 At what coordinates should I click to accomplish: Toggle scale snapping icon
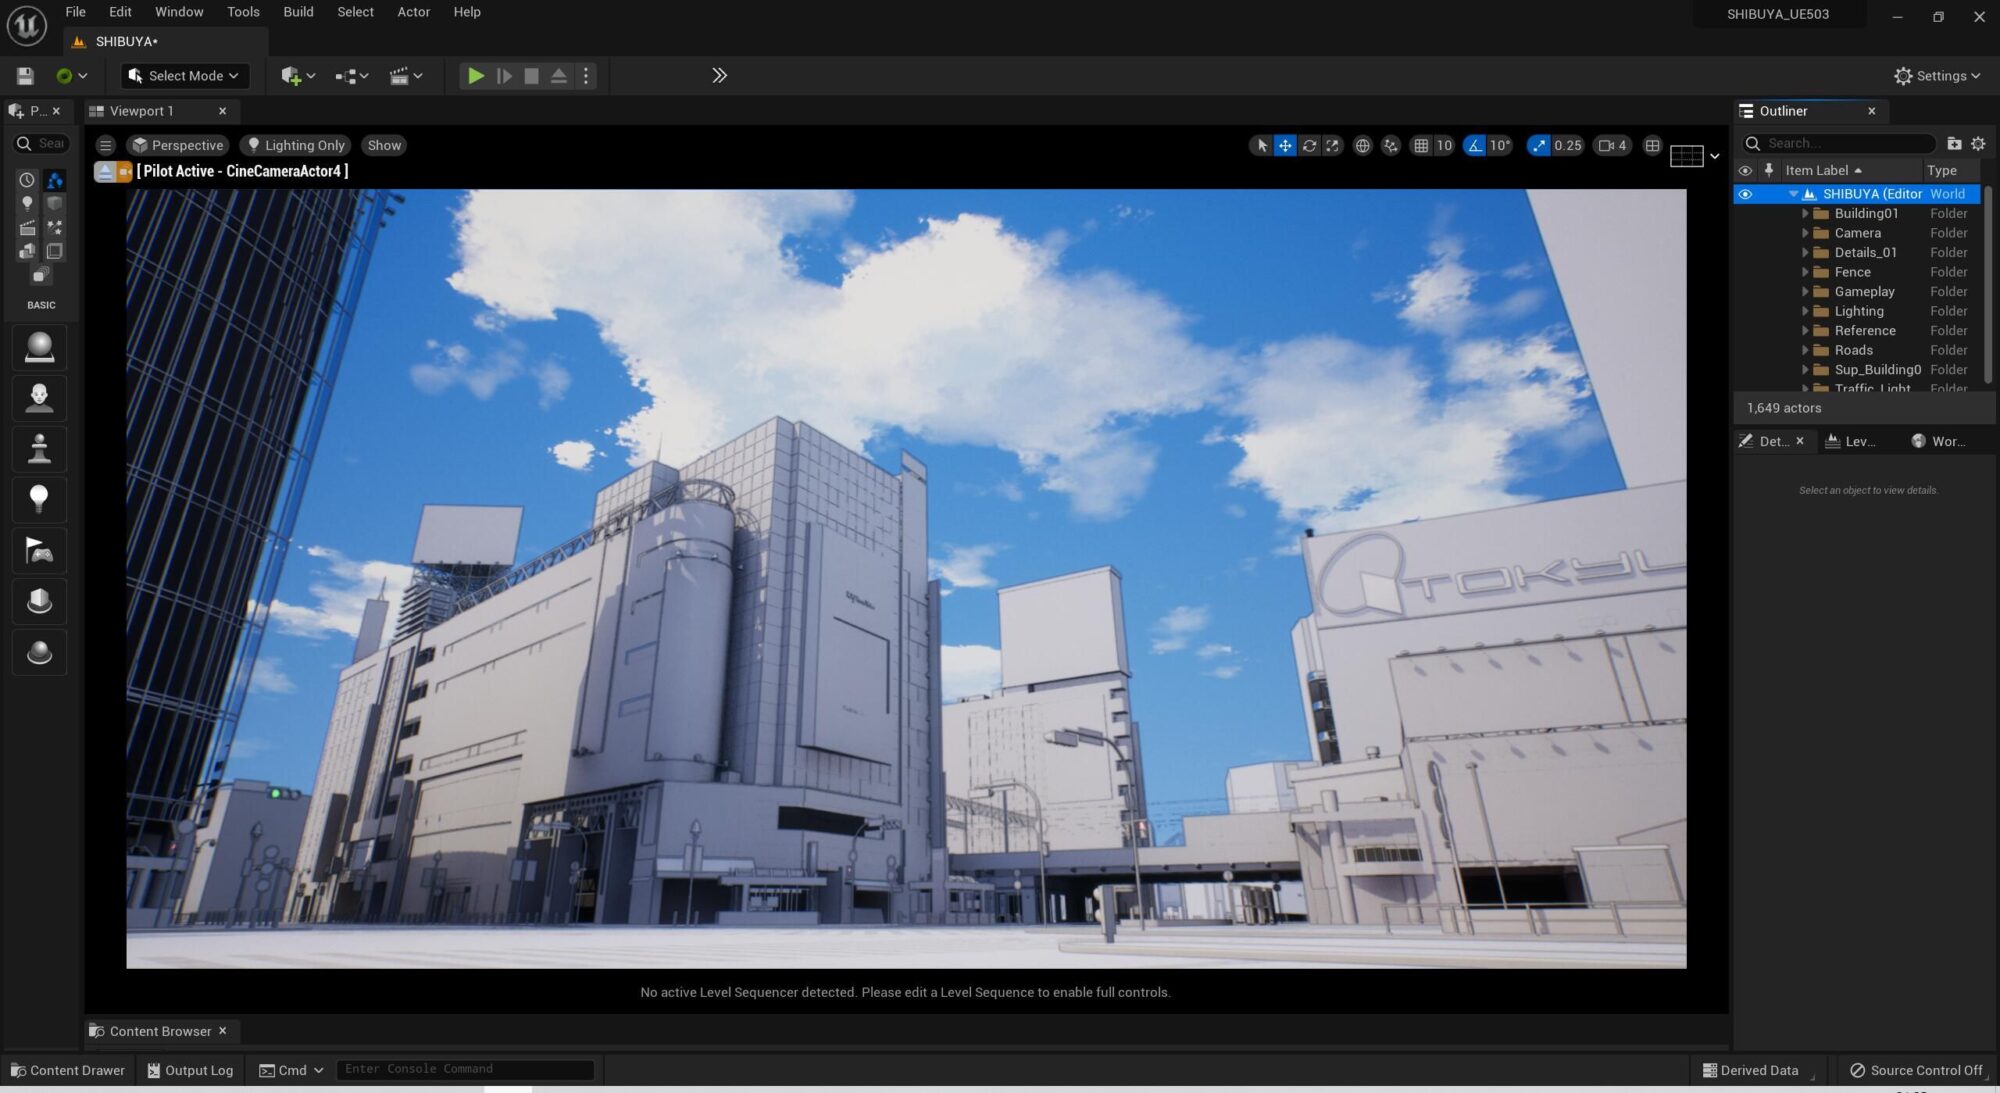click(1538, 146)
